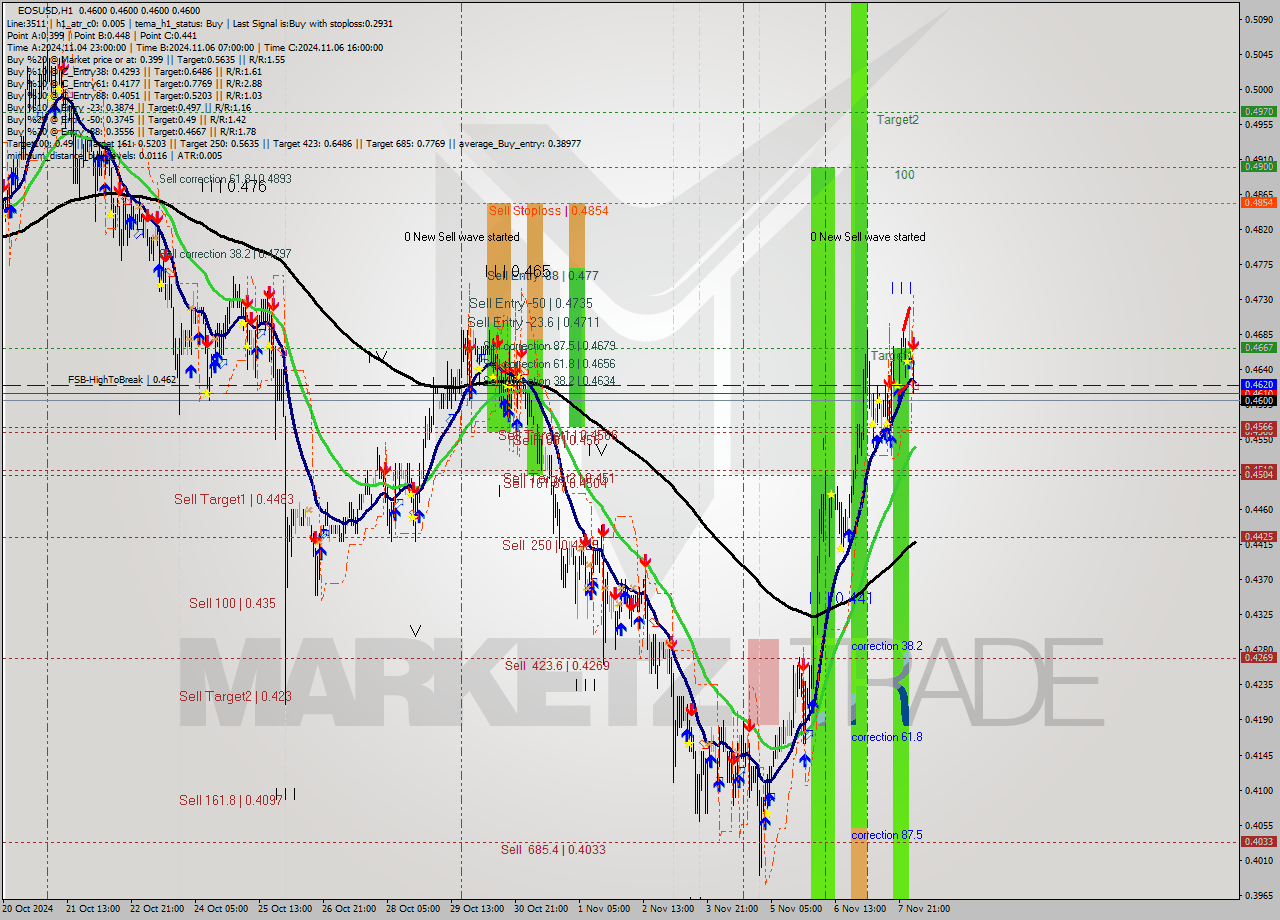Select the 'Sell correction 61.8 | 0.4893' label
Screen dimensions: 1280x920
(226, 179)
